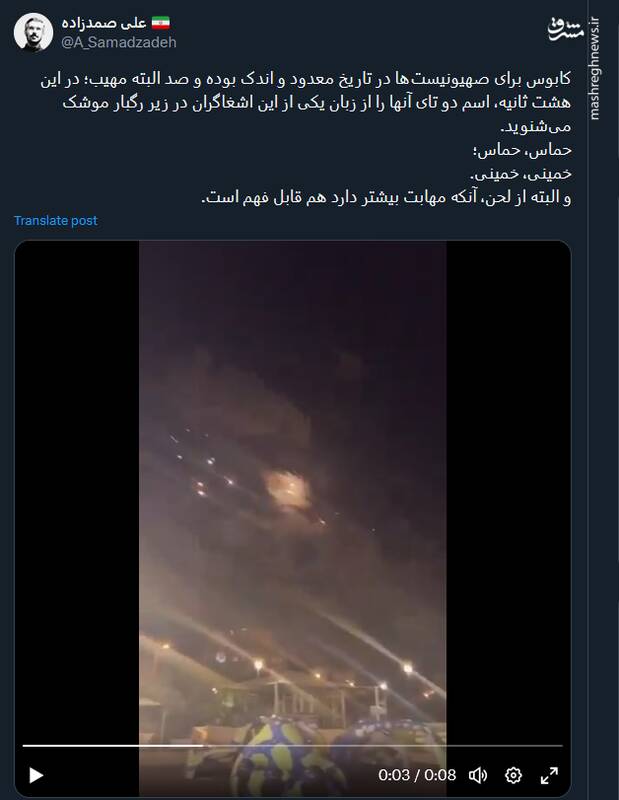Viewport: 619px width, 800px height.
Task: Open the author's display name علی صمدزاده
Action: 104,23
